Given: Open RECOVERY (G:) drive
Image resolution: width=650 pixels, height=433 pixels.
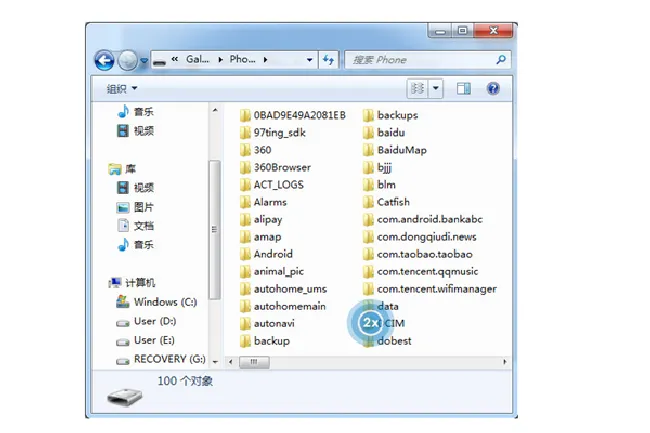Looking at the screenshot, I should 160,359.
